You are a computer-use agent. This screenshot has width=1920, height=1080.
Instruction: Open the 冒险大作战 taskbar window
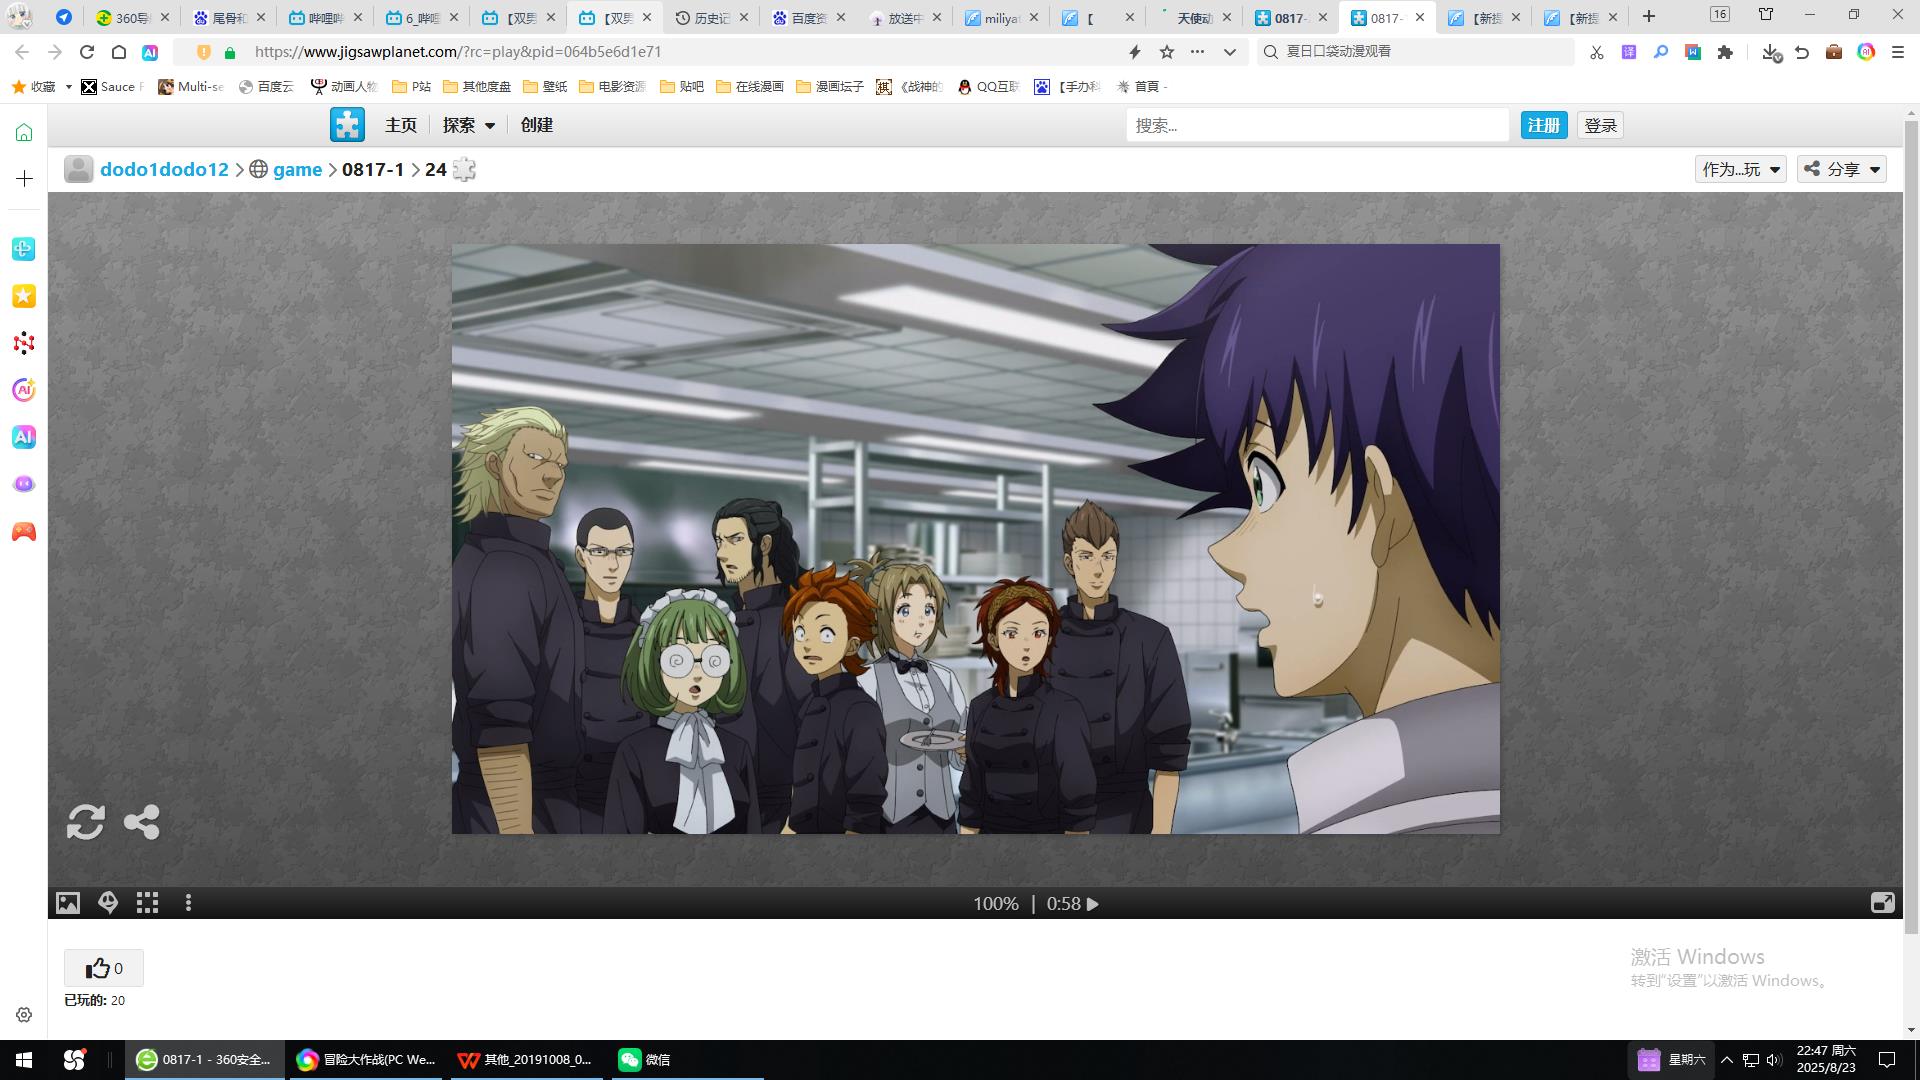(366, 1060)
